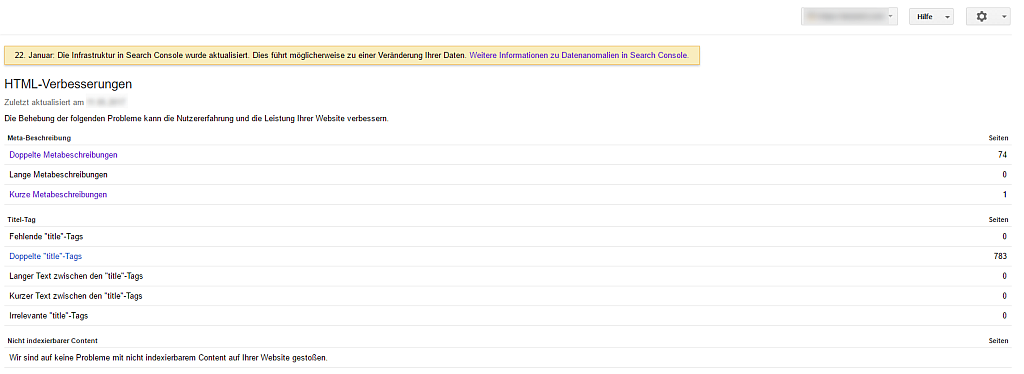This screenshot has height=374, width=1024.
Task: Open Doppelte "title"-Tags report
Action: 46,257
